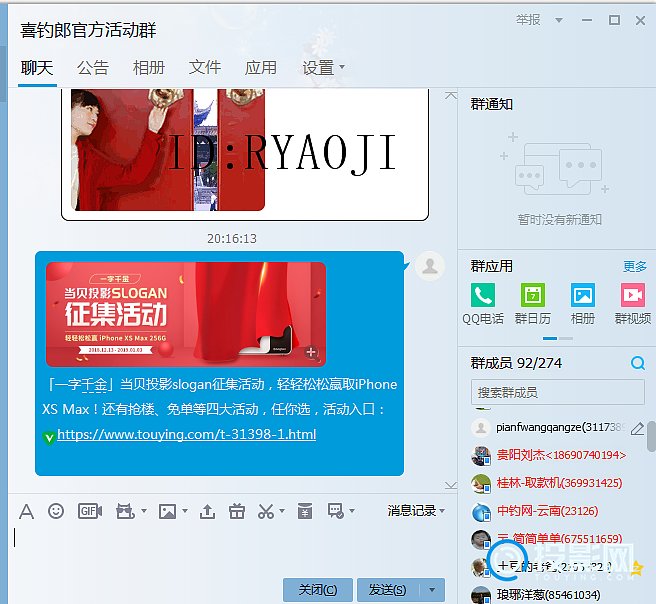Click the sender avatar beside blue message
Image resolution: width=656 pixels, height=604 pixels.
(429, 266)
